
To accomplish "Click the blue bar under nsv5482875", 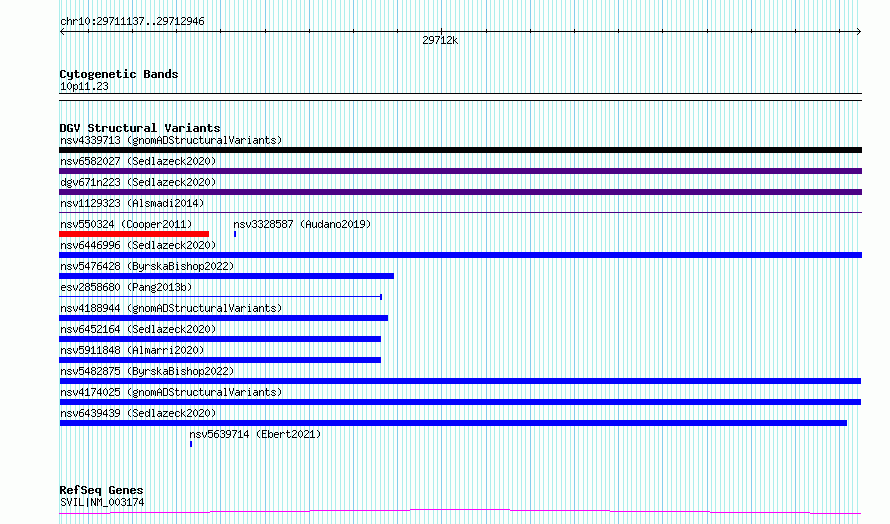I will click(x=460, y=381).
